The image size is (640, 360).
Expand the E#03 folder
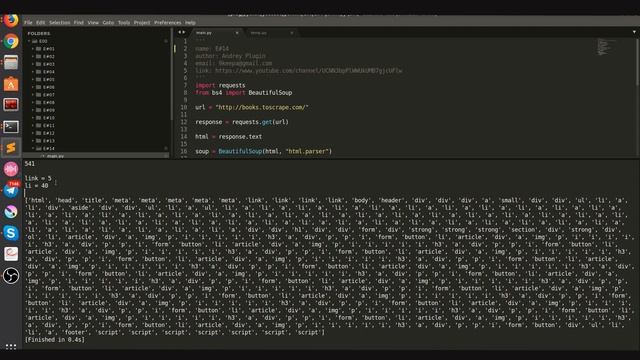pyautogui.click(x=33, y=64)
